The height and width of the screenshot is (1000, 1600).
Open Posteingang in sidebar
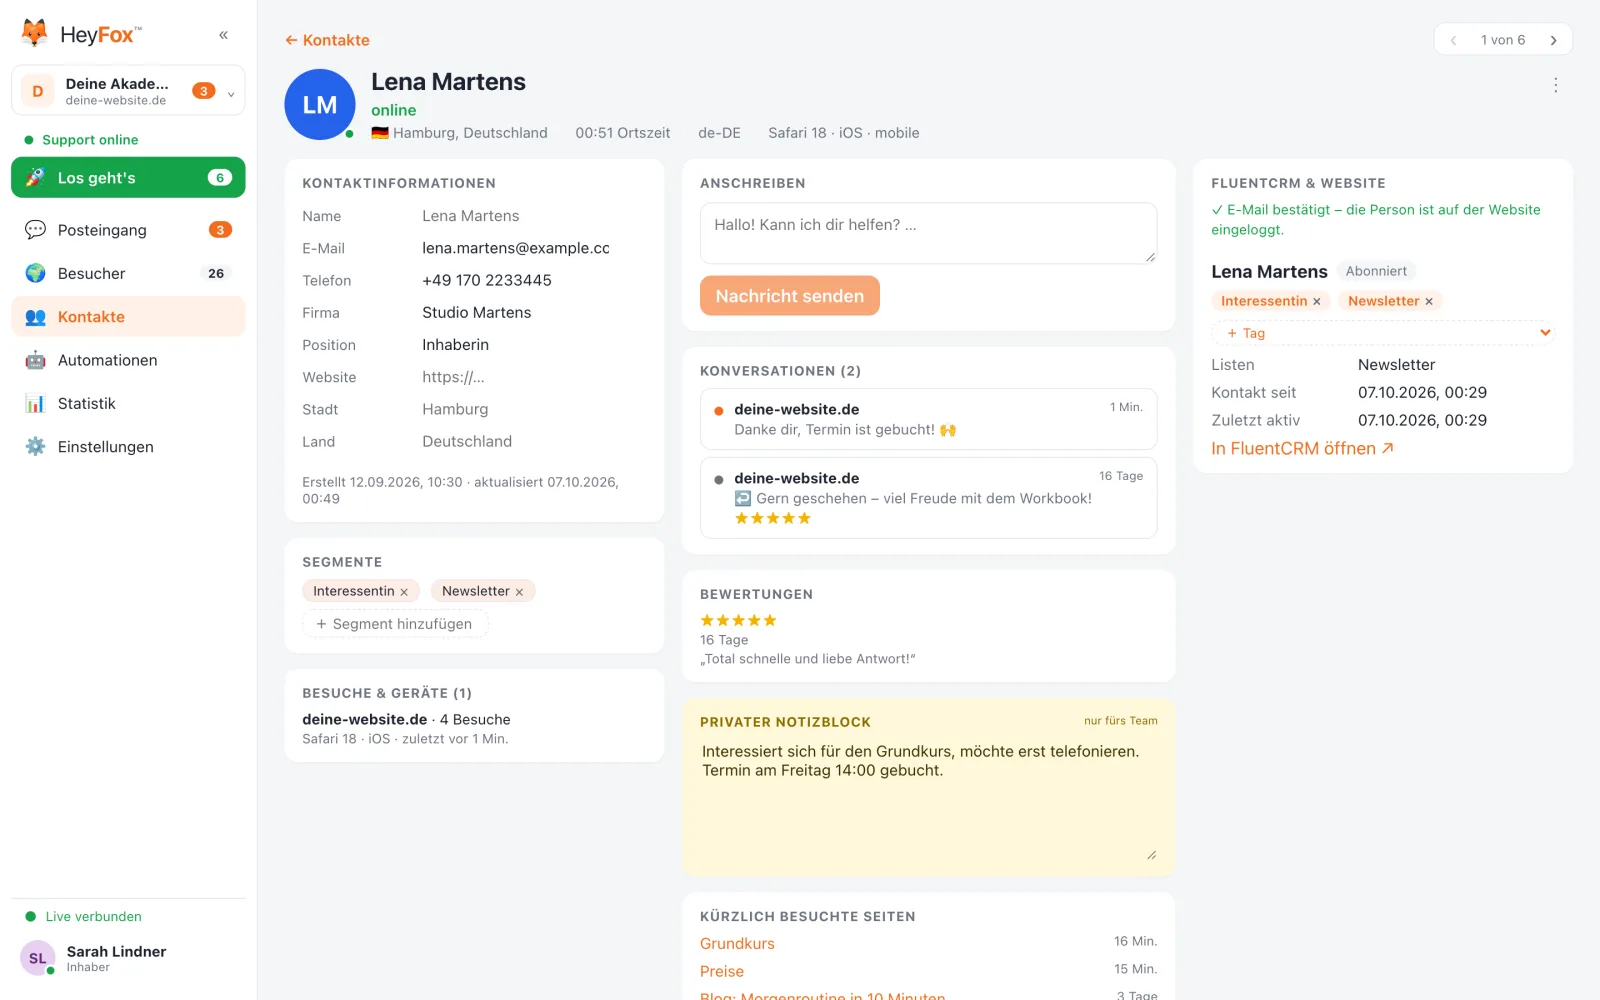pyautogui.click(x=128, y=230)
